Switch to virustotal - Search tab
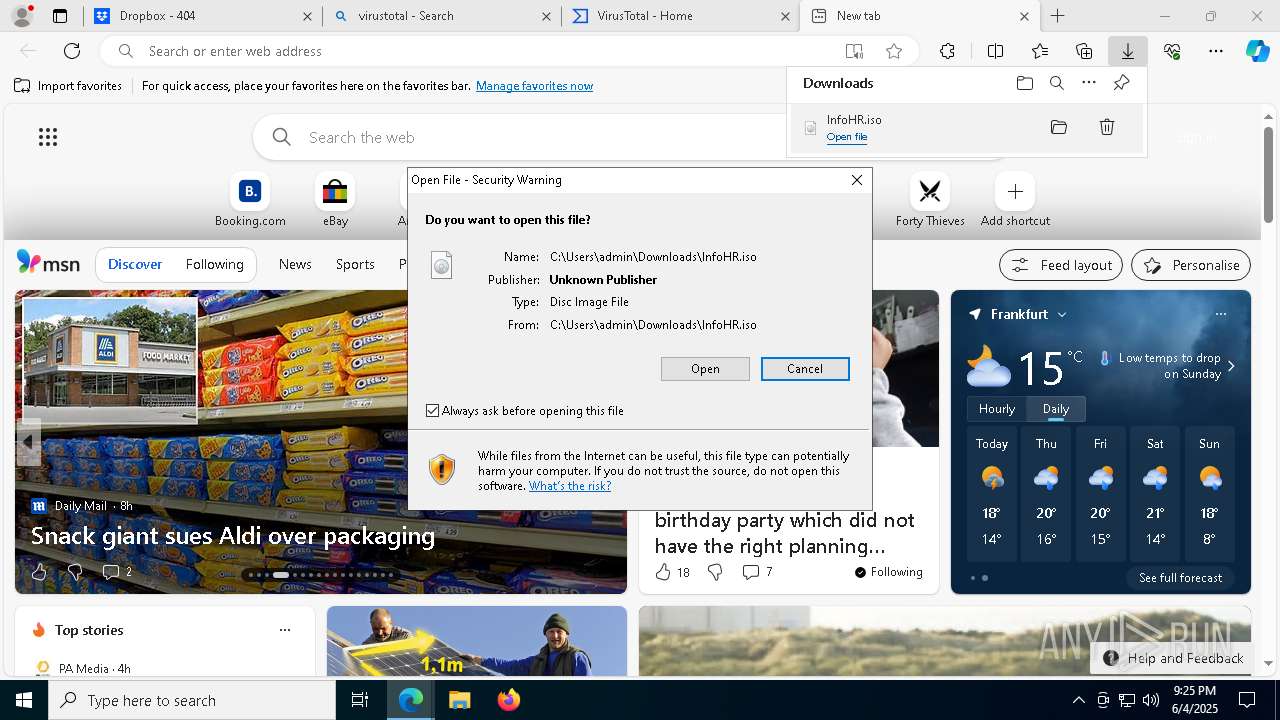Viewport: 1280px width, 720px height. (x=442, y=16)
